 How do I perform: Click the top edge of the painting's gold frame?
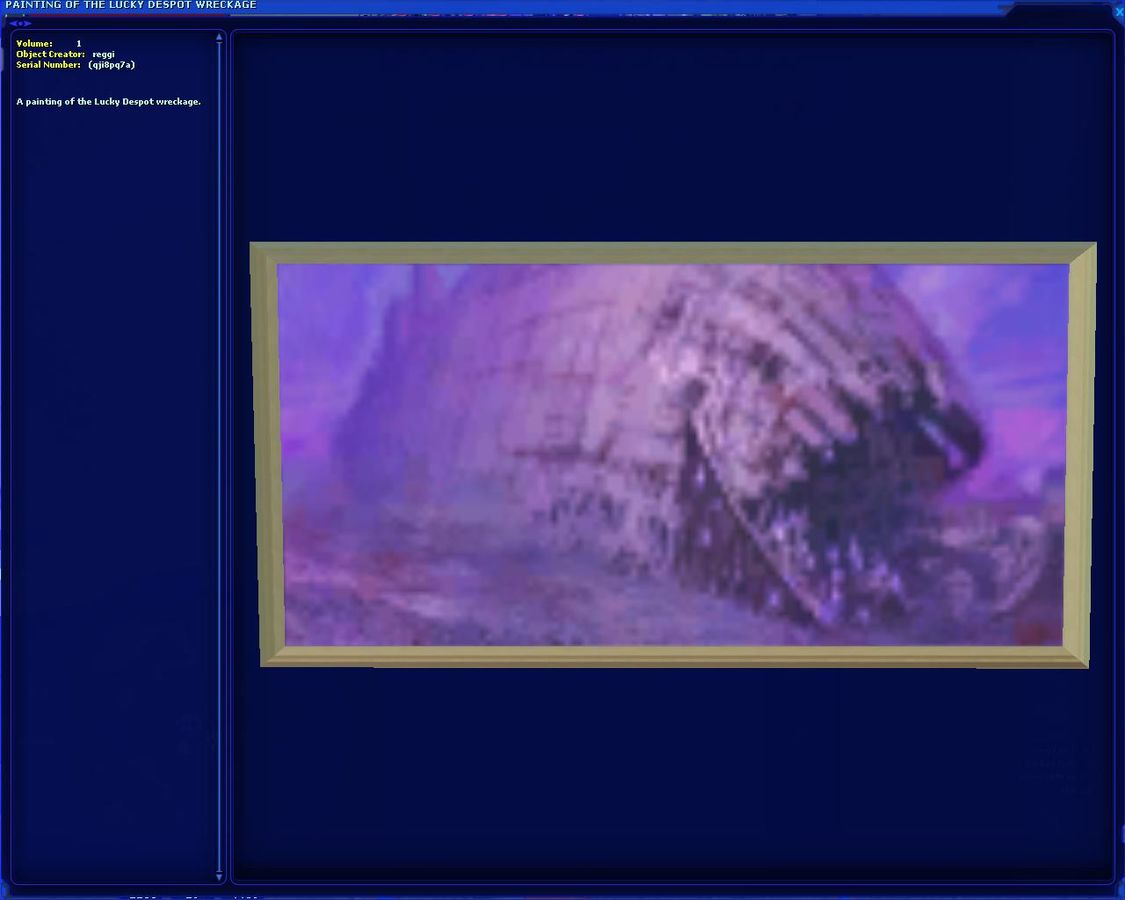pyautogui.click(x=672, y=252)
